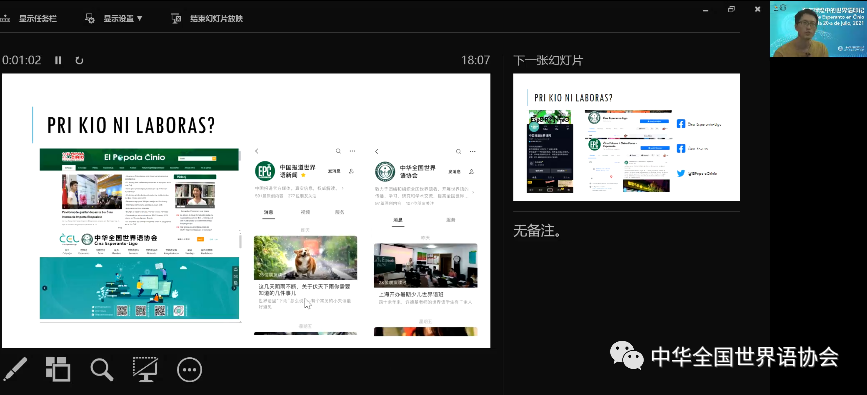
Task: Click the next slide preview thumbnail
Action: pyautogui.click(x=626, y=137)
